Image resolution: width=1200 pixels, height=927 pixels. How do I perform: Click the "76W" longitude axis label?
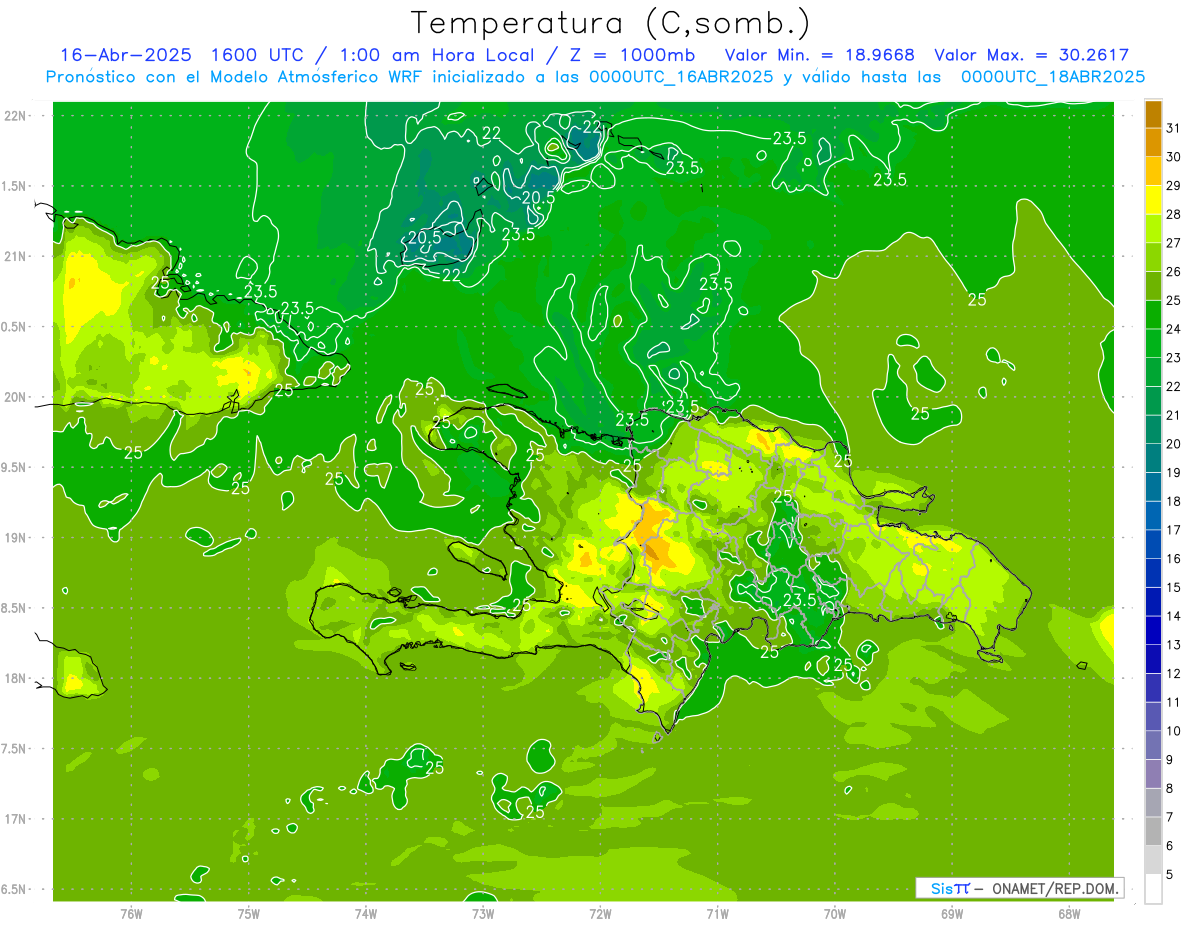(131, 914)
